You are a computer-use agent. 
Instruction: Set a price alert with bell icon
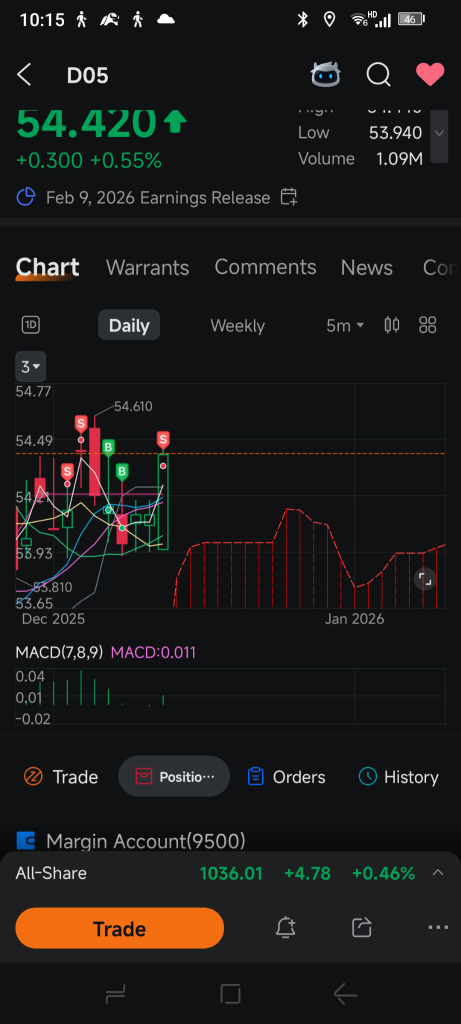click(x=285, y=927)
